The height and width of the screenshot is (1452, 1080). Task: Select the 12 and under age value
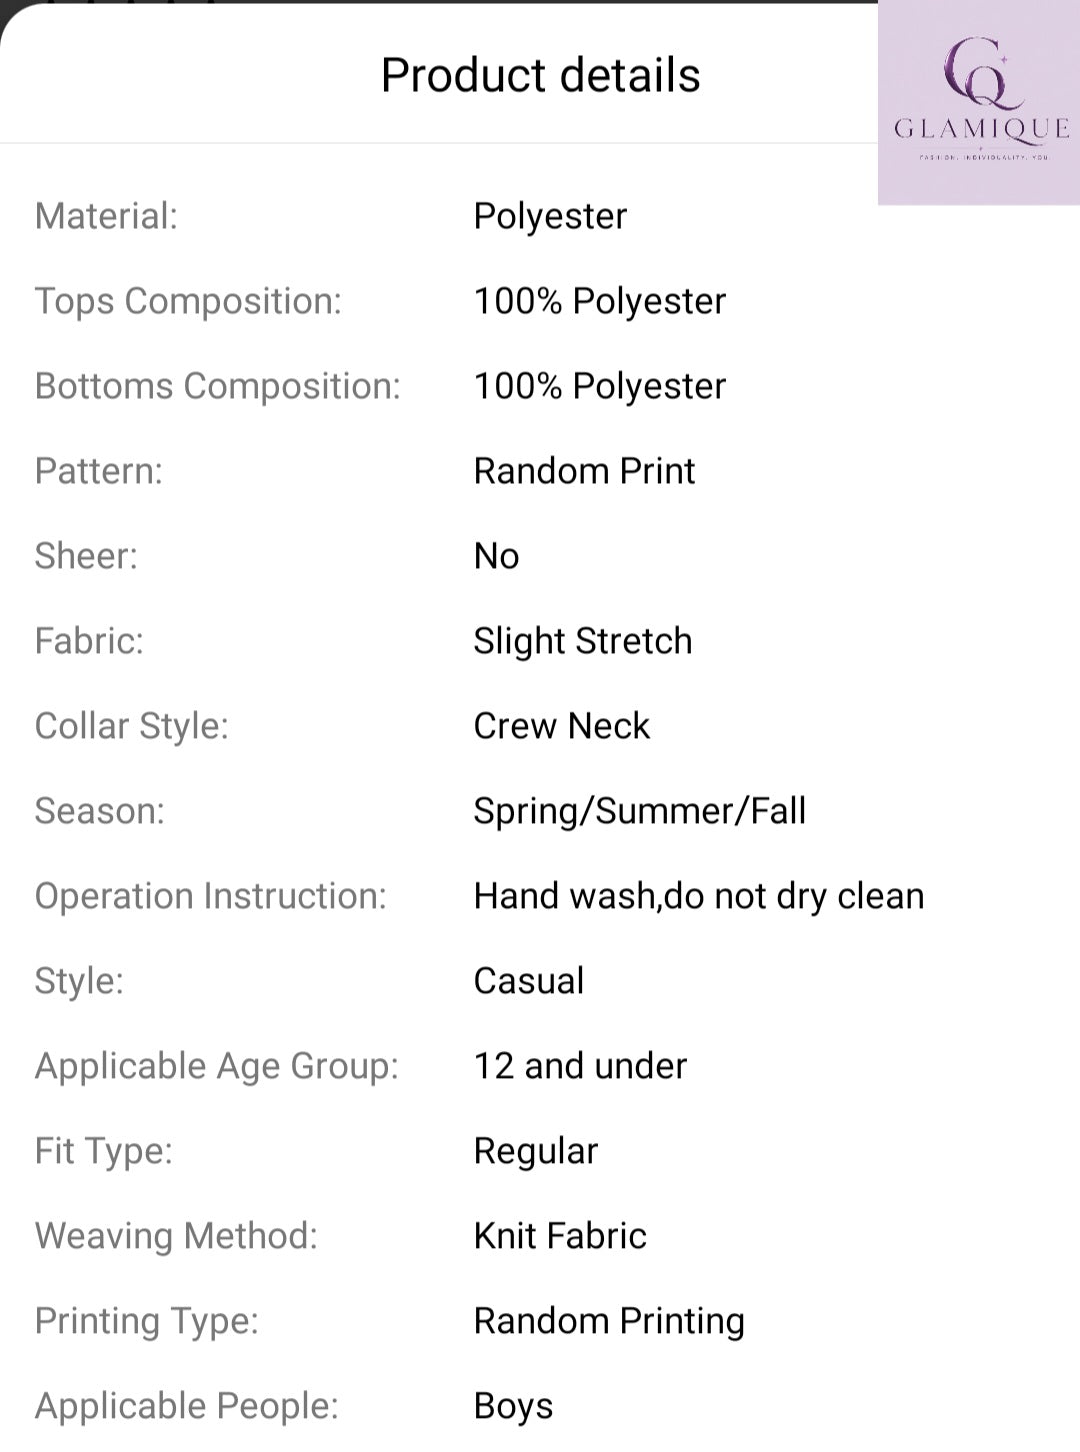(580, 1066)
